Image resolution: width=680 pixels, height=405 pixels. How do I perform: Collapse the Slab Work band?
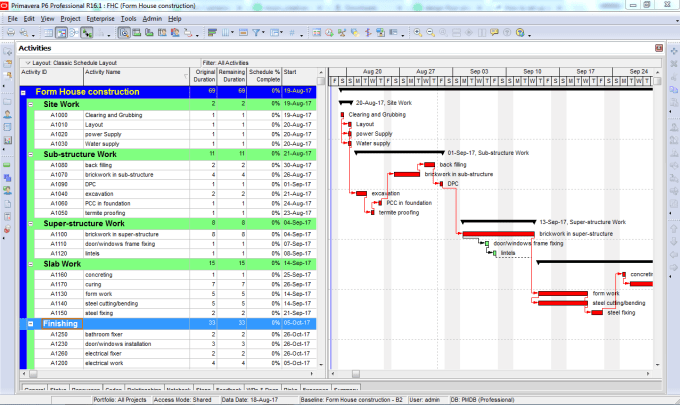pos(31,264)
